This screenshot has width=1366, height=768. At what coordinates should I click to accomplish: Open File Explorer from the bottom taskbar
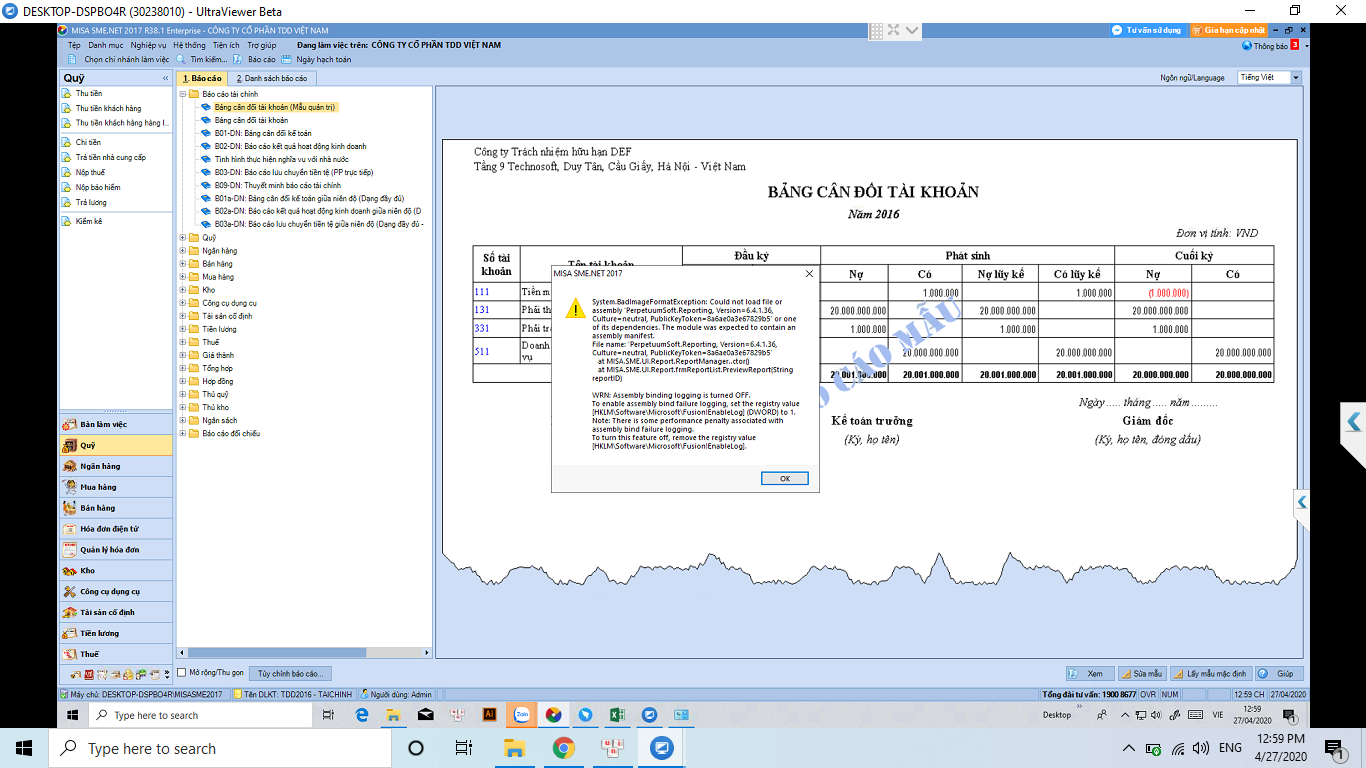pyautogui.click(x=514, y=747)
